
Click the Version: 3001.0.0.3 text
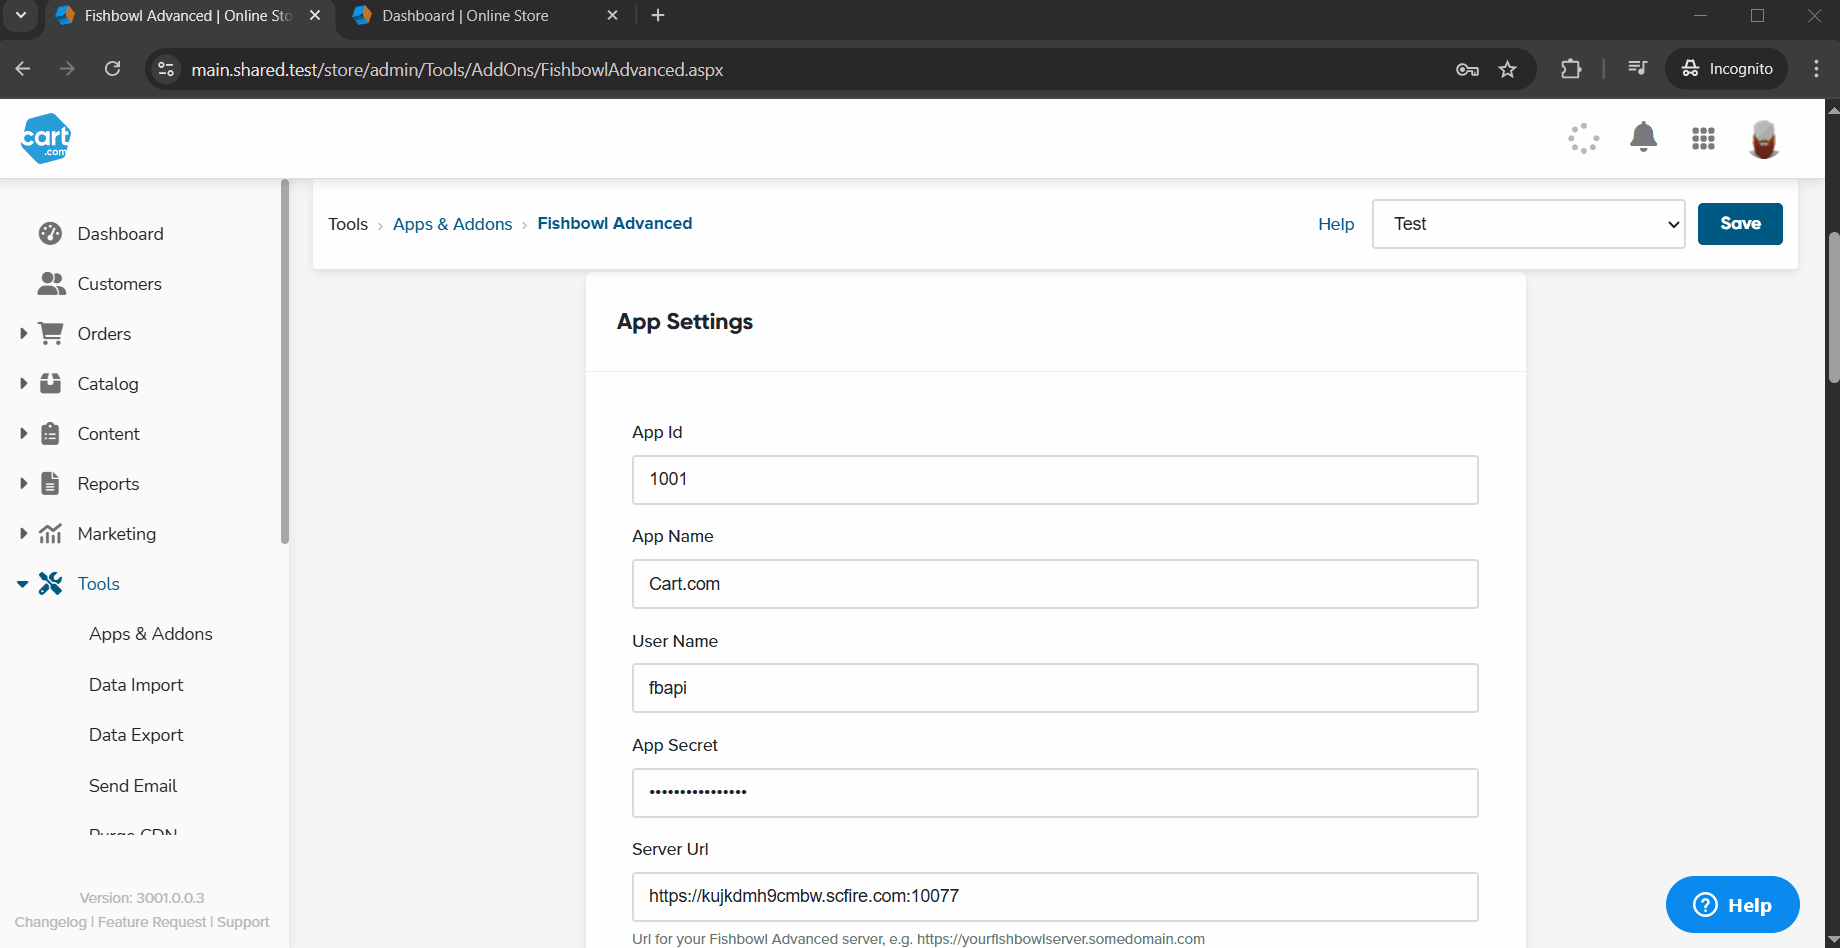(142, 898)
